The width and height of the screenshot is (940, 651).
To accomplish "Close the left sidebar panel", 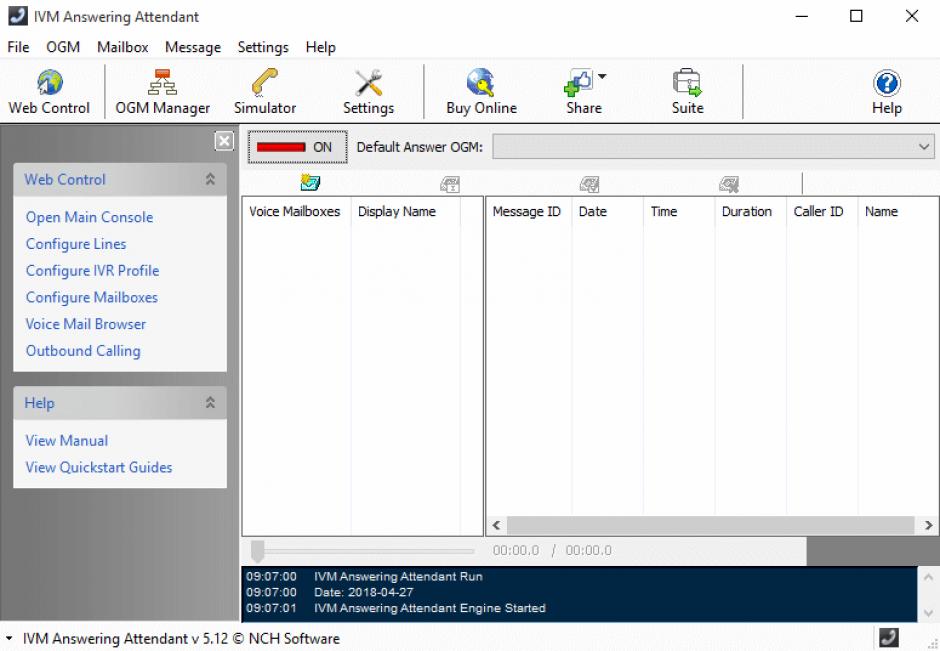I will (224, 141).
